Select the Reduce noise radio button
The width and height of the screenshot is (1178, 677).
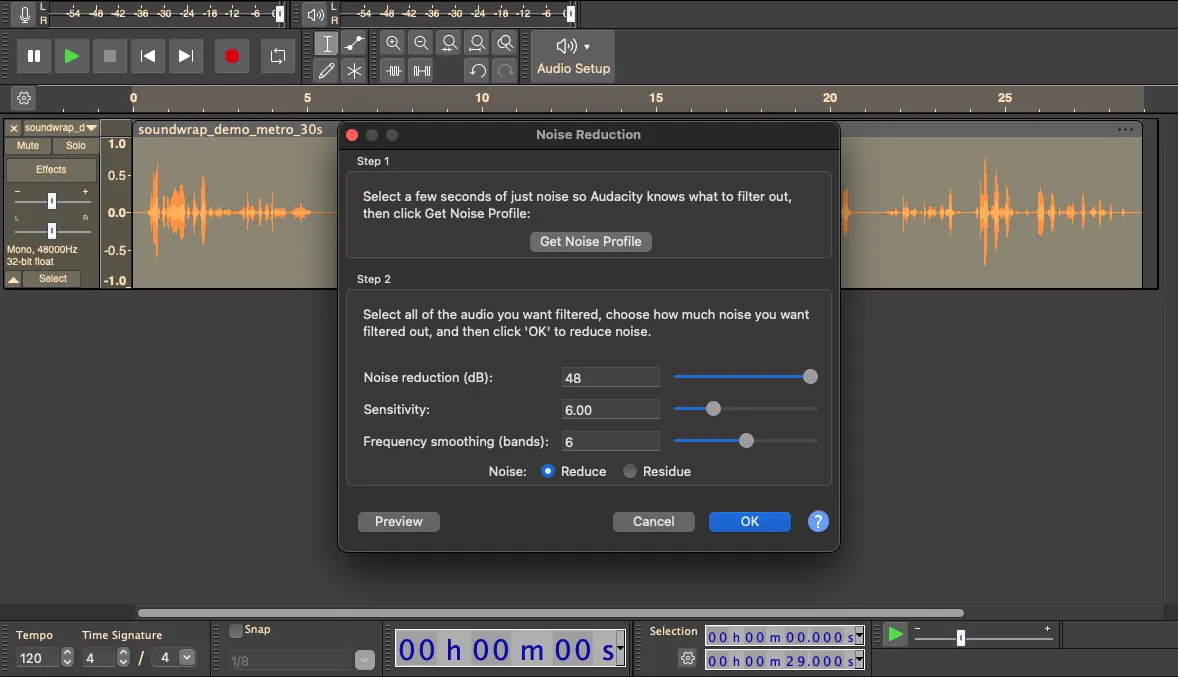coord(548,471)
